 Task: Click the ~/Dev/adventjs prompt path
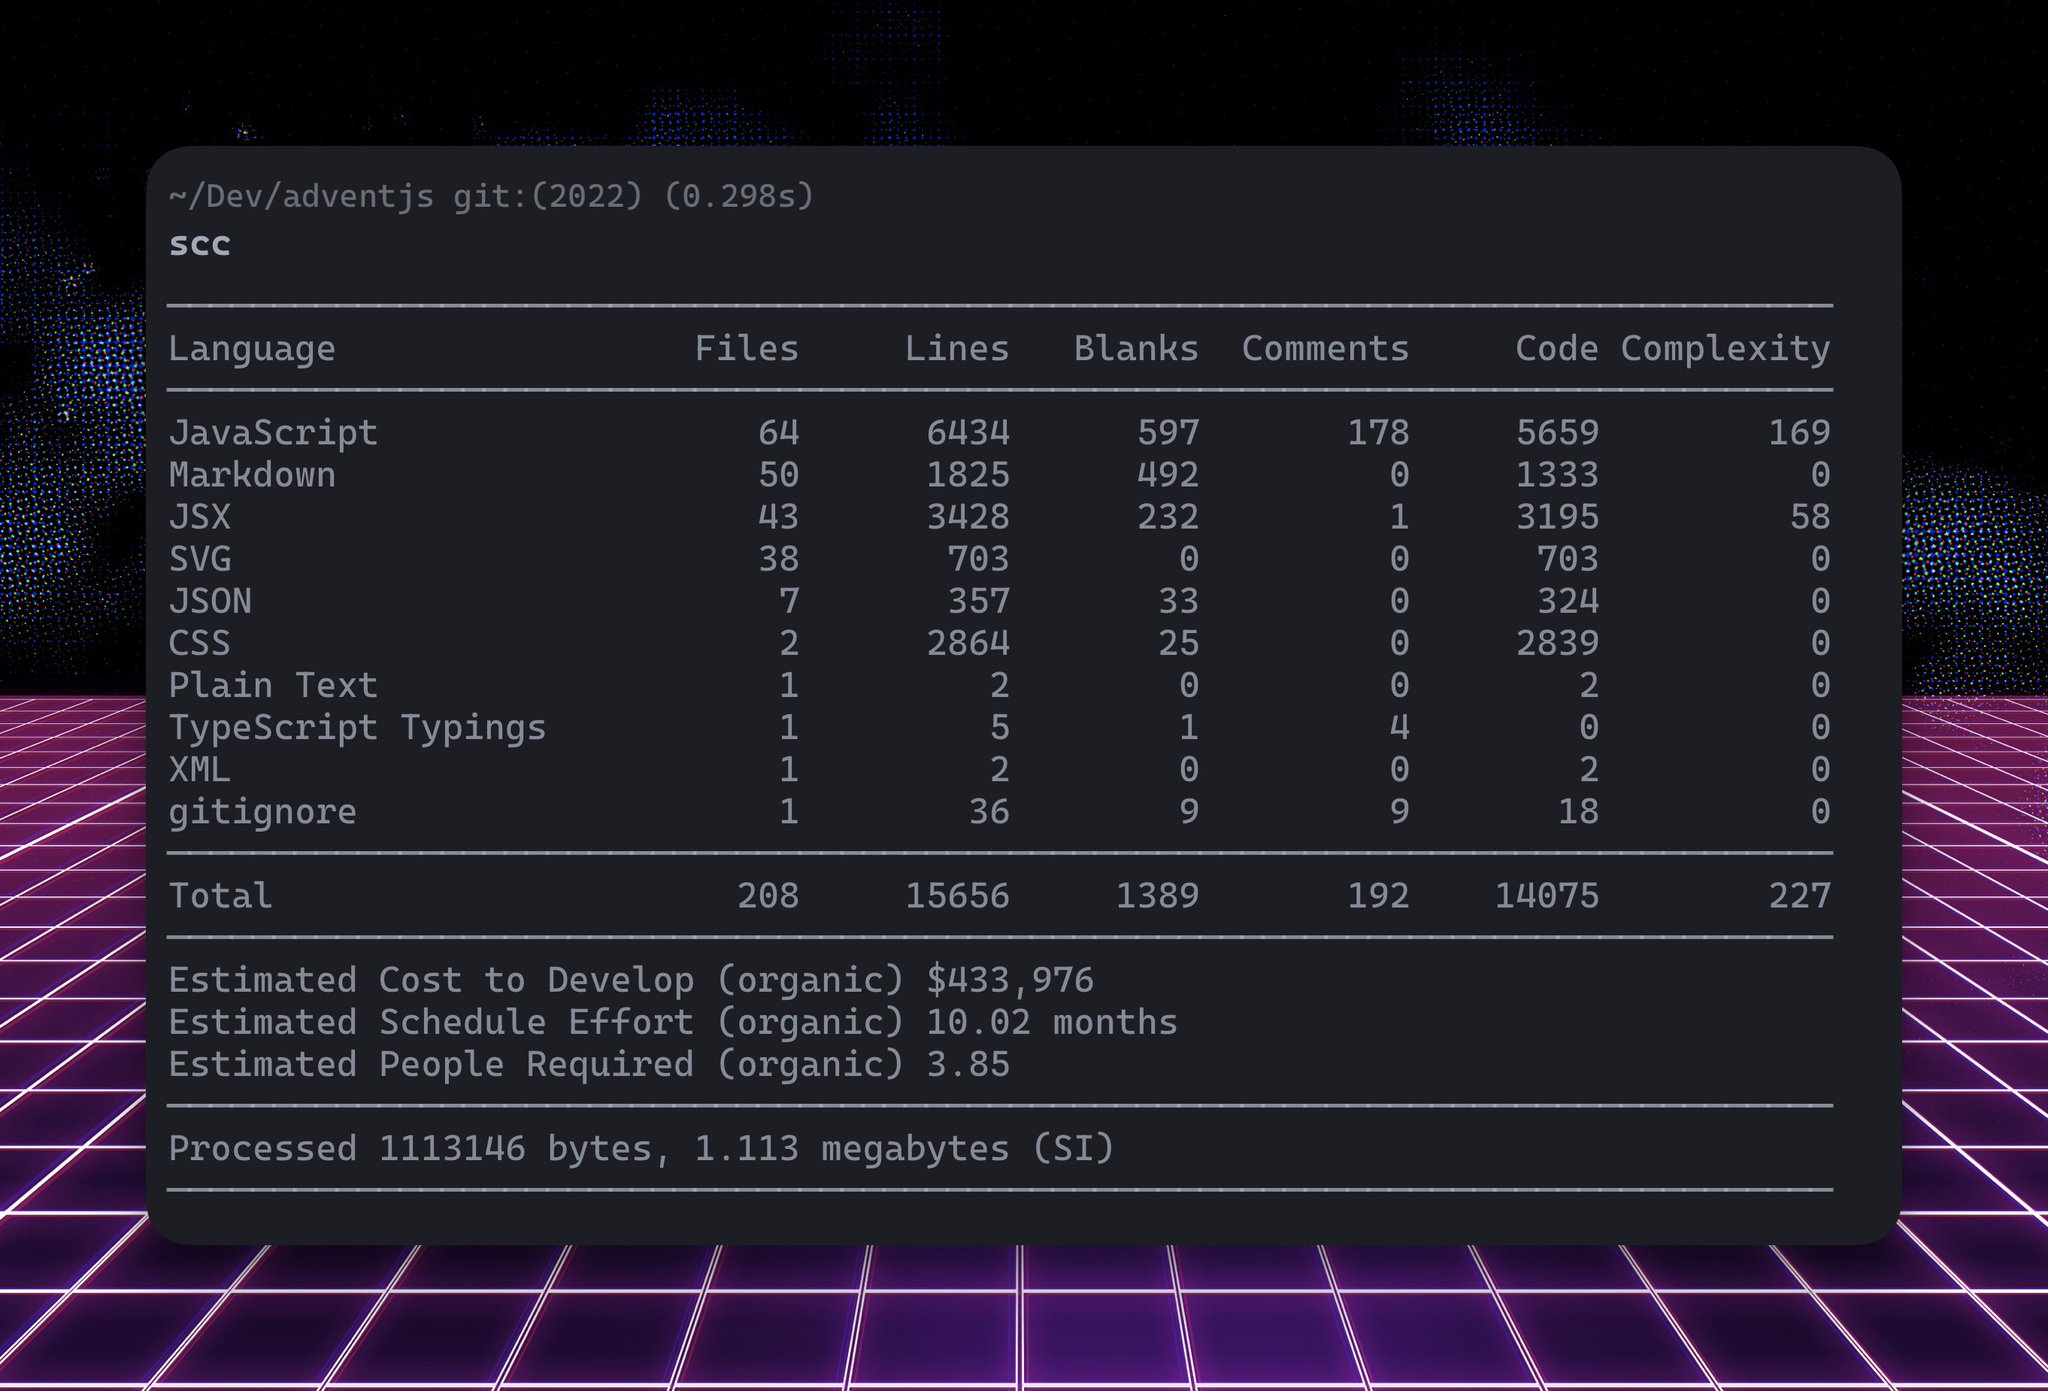(x=301, y=196)
